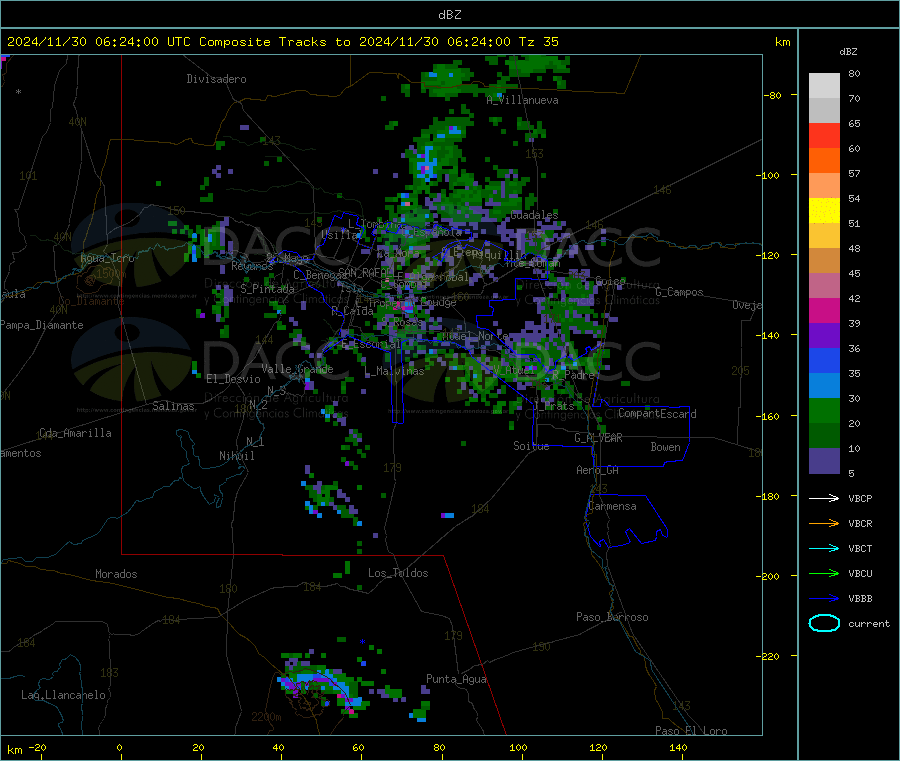Click the Paso_El_Loro map label

coord(691,731)
